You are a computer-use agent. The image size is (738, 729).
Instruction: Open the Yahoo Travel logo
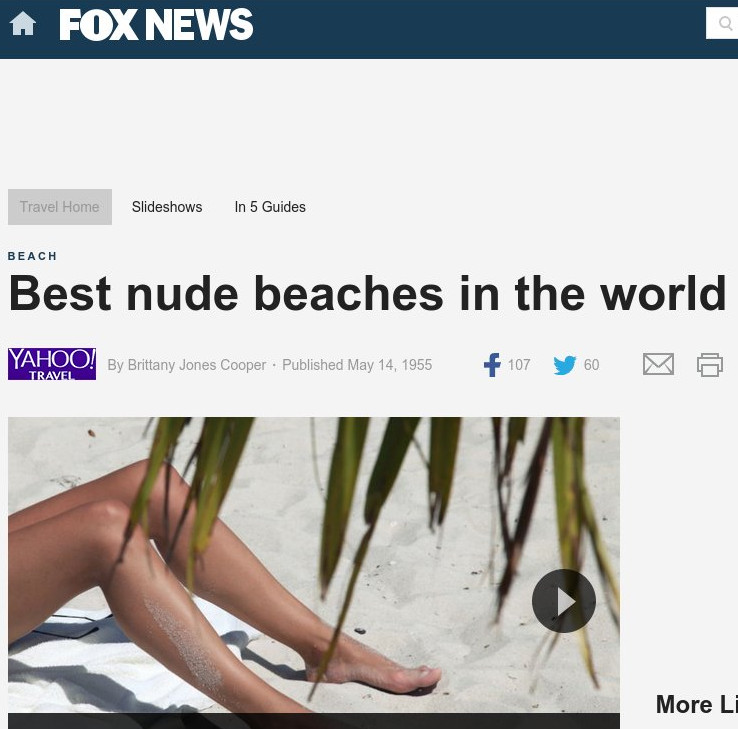point(52,364)
